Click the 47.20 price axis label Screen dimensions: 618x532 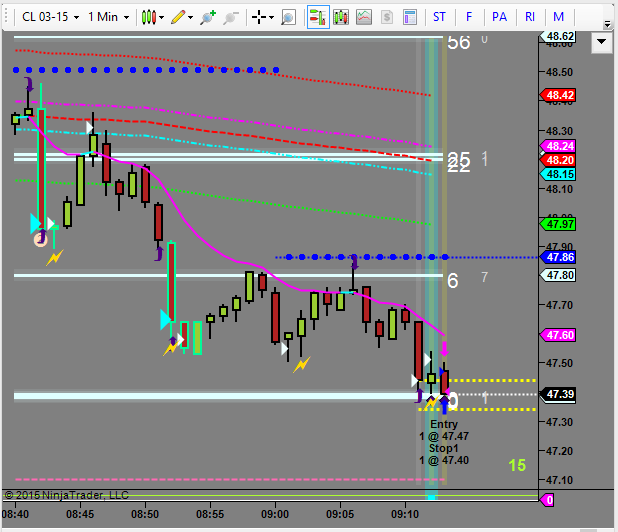coord(559,451)
